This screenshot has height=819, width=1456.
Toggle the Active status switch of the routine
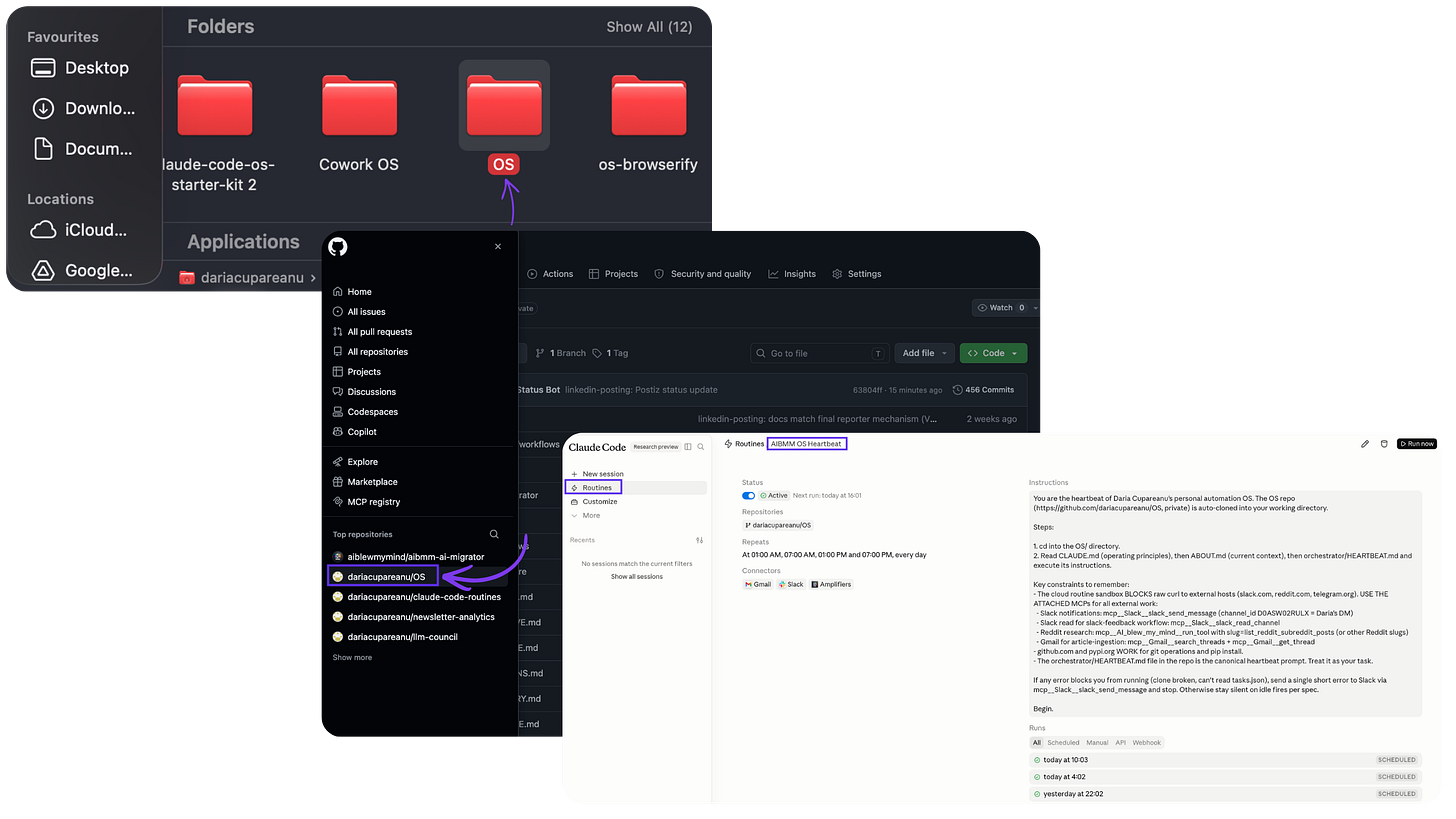(x=748, y=495)
